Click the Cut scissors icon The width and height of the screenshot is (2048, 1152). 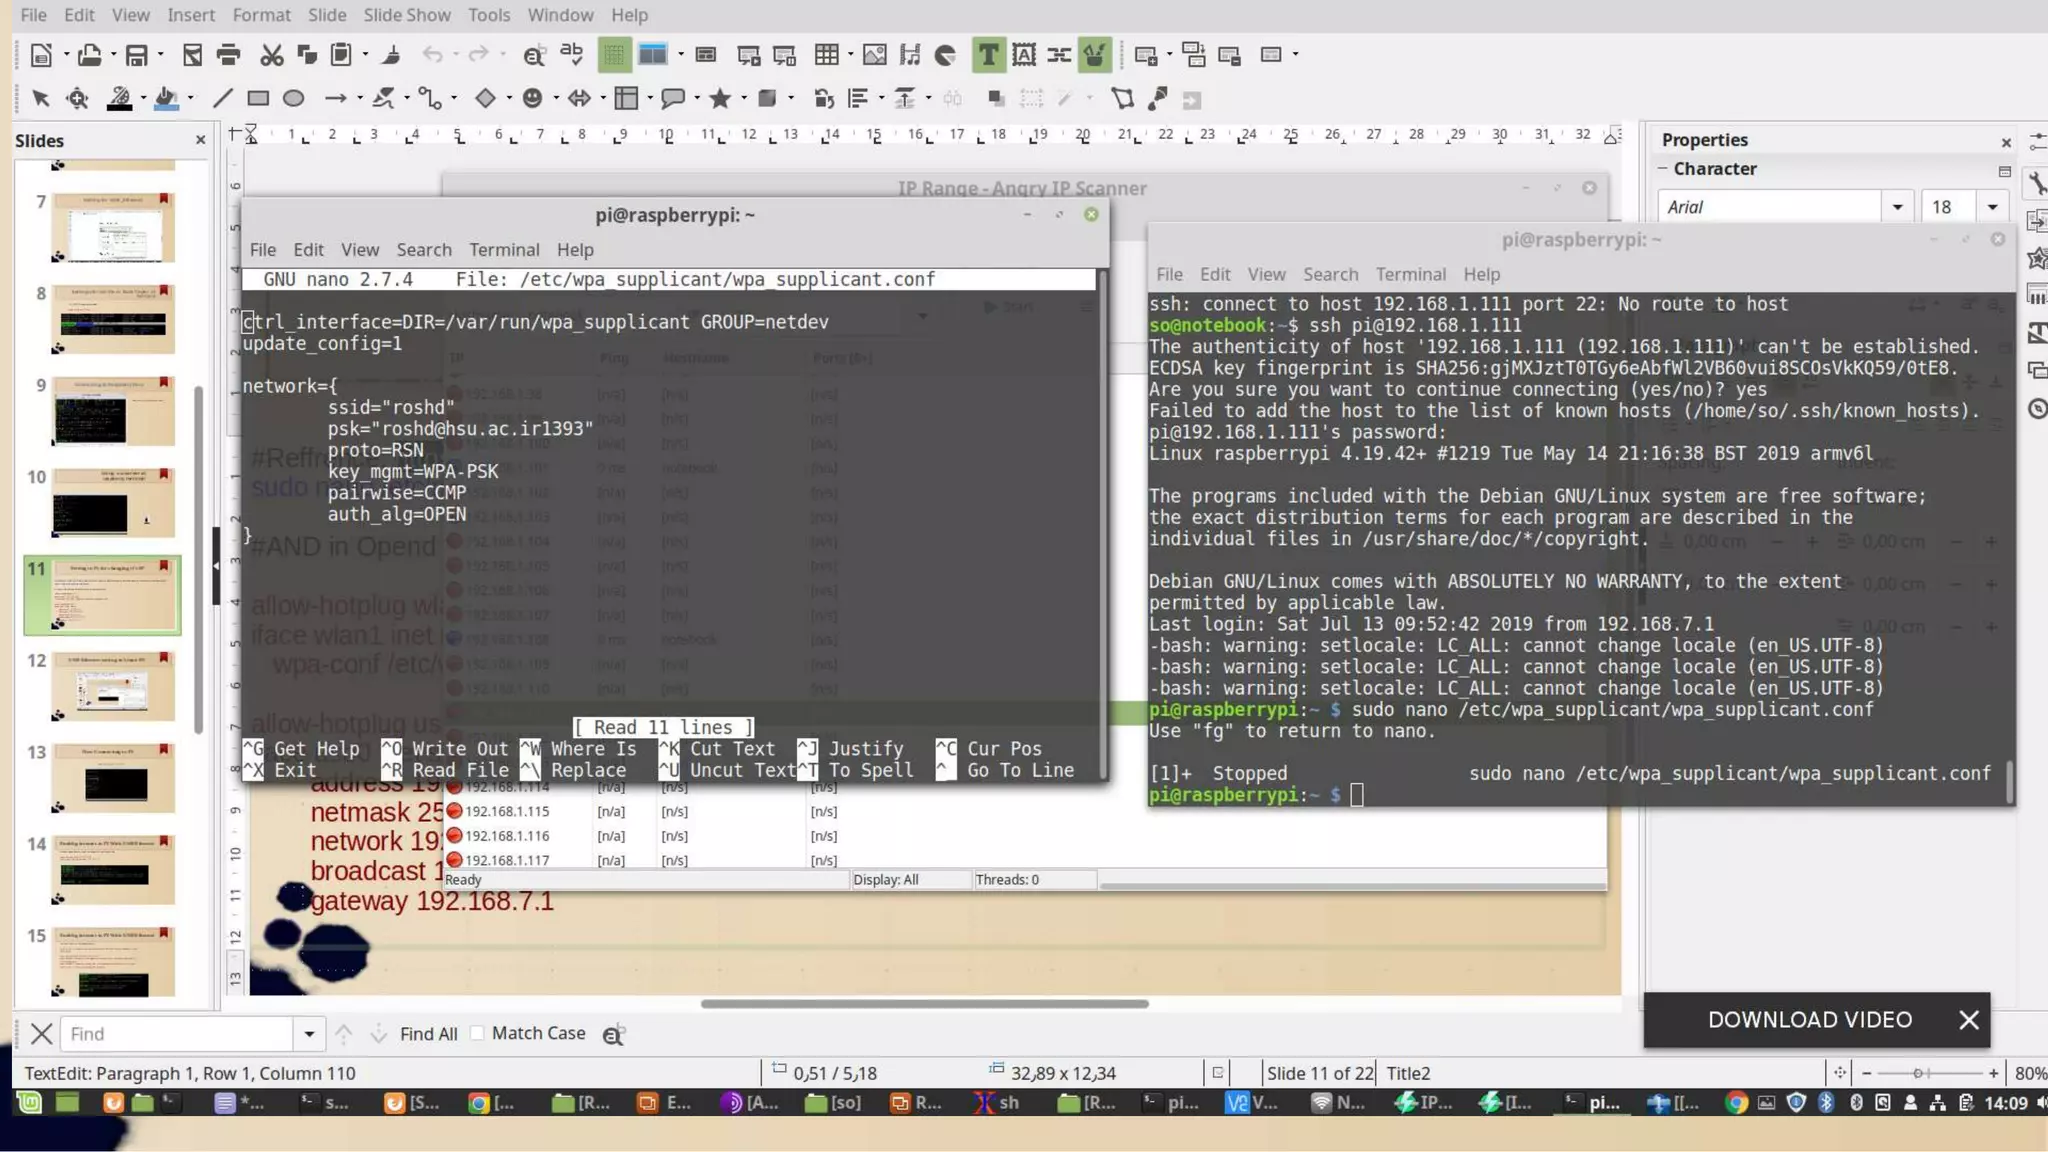tap(271, 55)
